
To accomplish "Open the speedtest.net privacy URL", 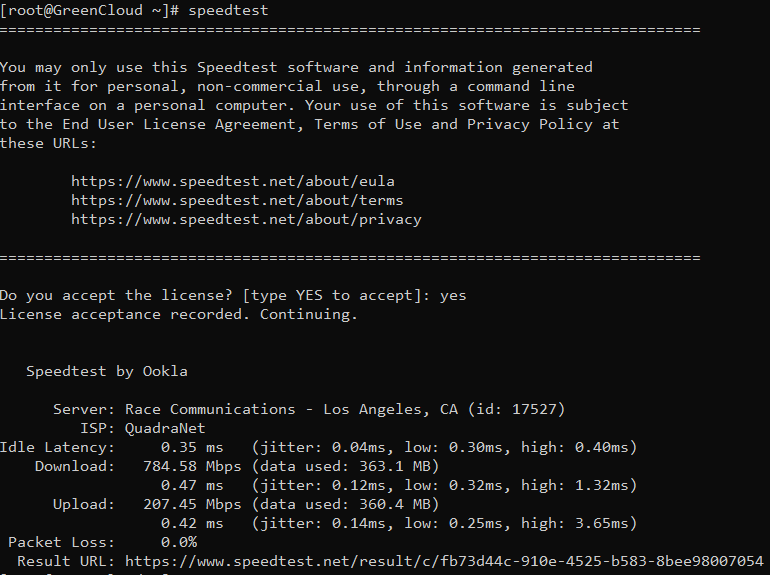I will click(x=246, y=219).
